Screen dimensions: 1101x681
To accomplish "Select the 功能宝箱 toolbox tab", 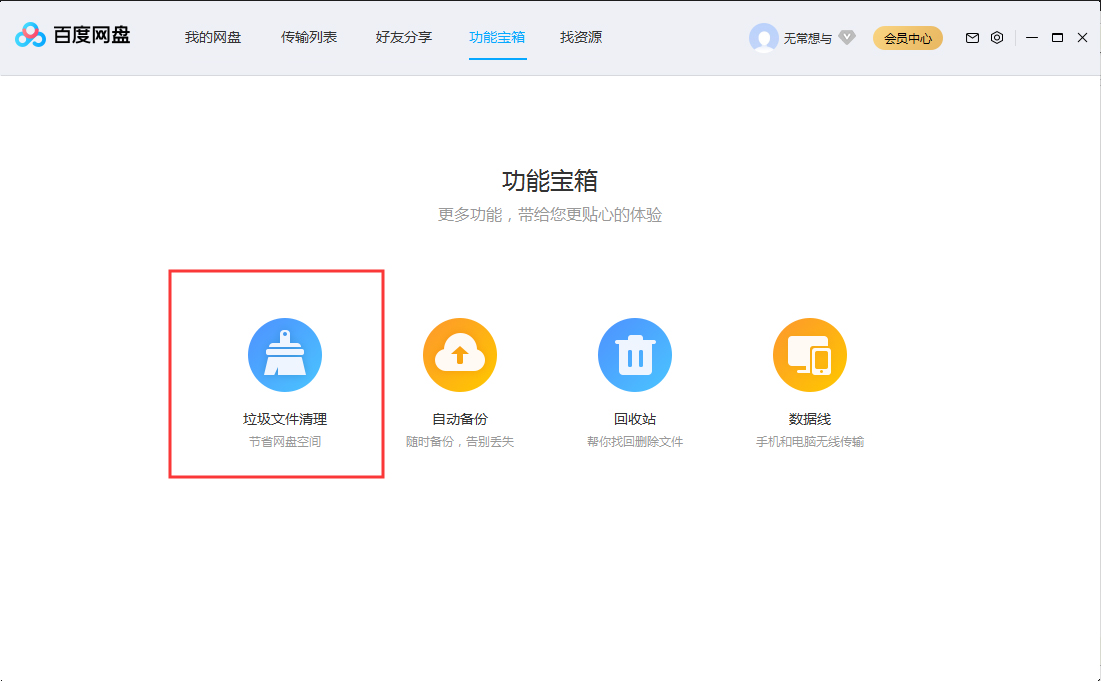I will point(498,37).
